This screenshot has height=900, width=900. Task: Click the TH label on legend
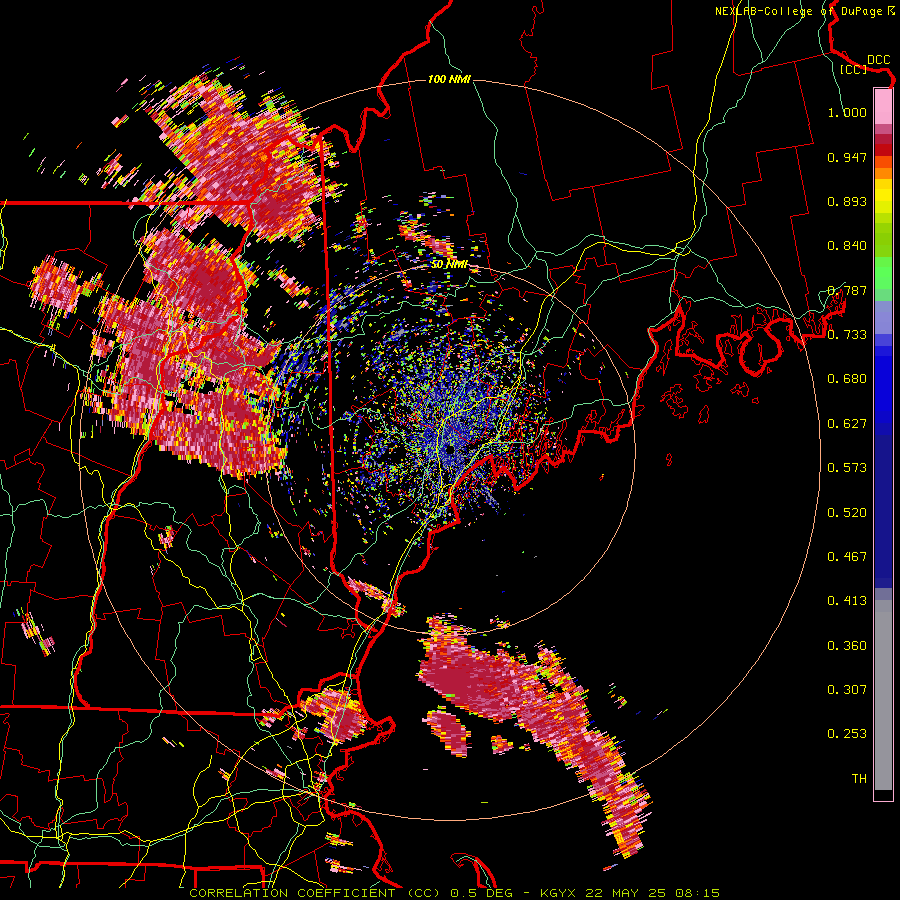pyautogui.click(x=859, y=779)
